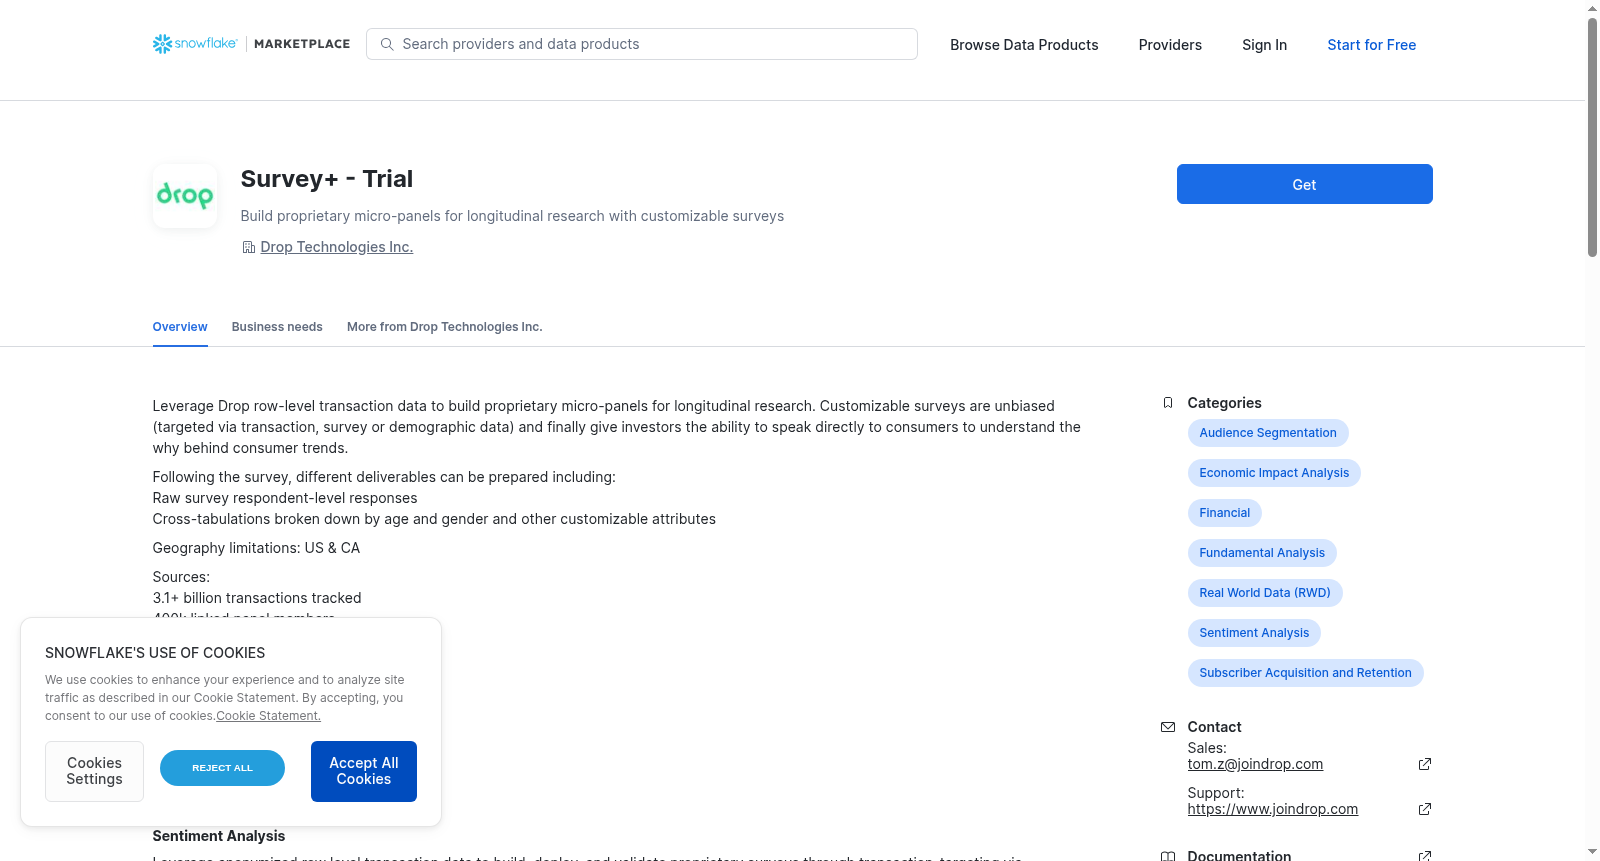Open Browse Data Products menu
Viewport: 1600px width, 861px height.
[x=1024, y=45]
